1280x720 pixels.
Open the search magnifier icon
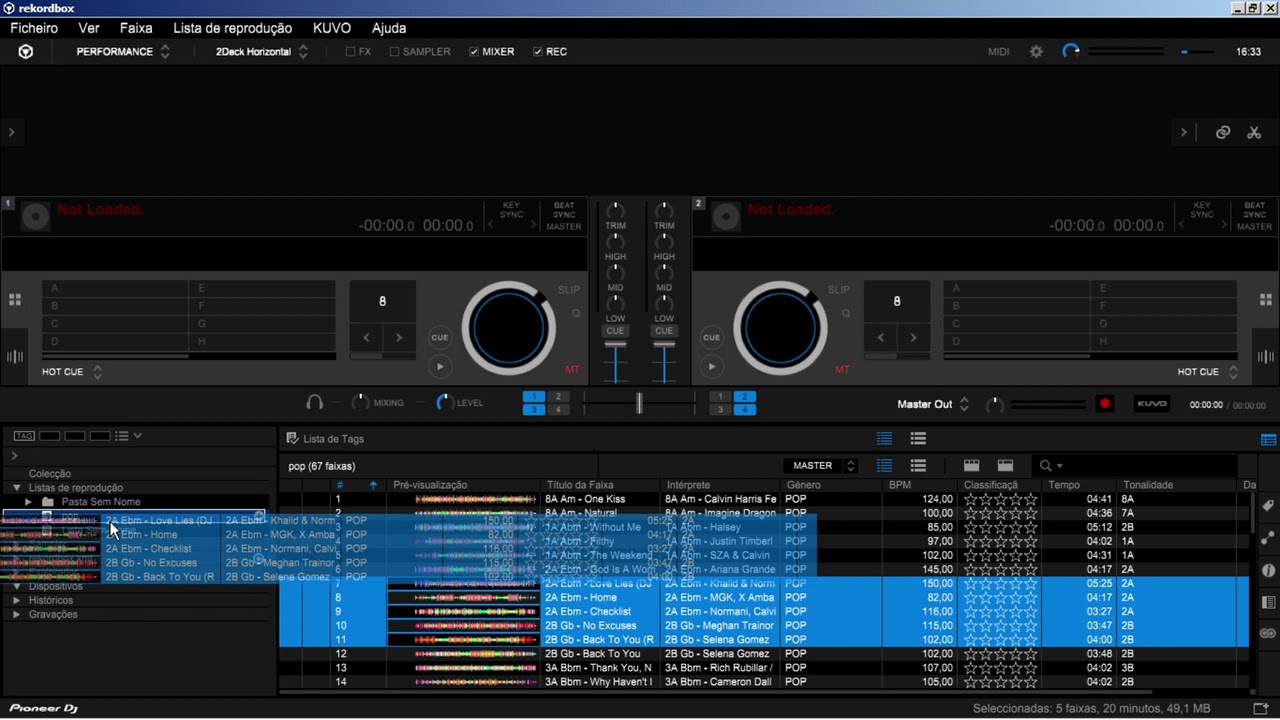(1046, 466)
